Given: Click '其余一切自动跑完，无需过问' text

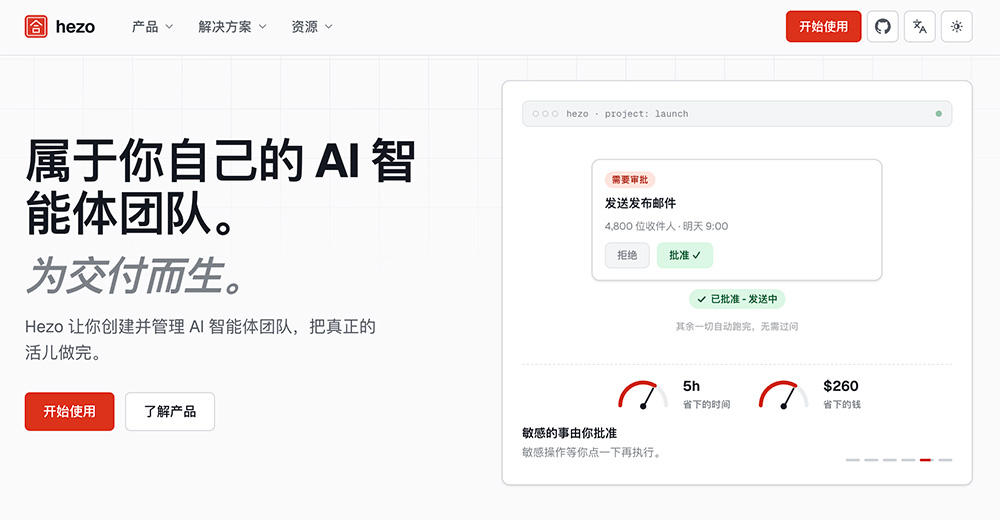Looking at the screenshot, I should (737, 327).
